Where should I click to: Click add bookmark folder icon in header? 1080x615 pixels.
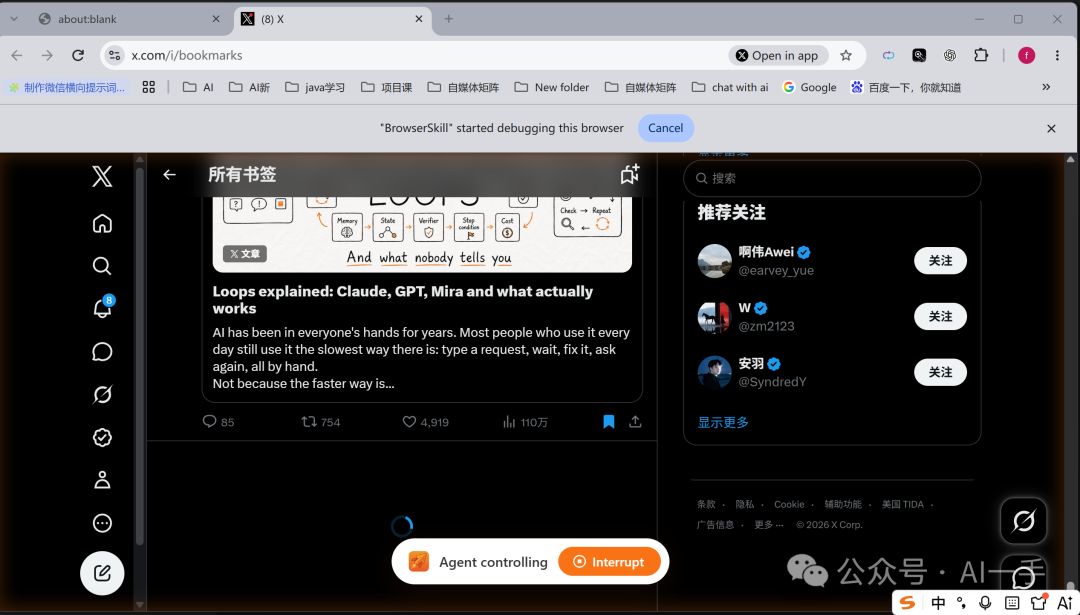(630, 174)
